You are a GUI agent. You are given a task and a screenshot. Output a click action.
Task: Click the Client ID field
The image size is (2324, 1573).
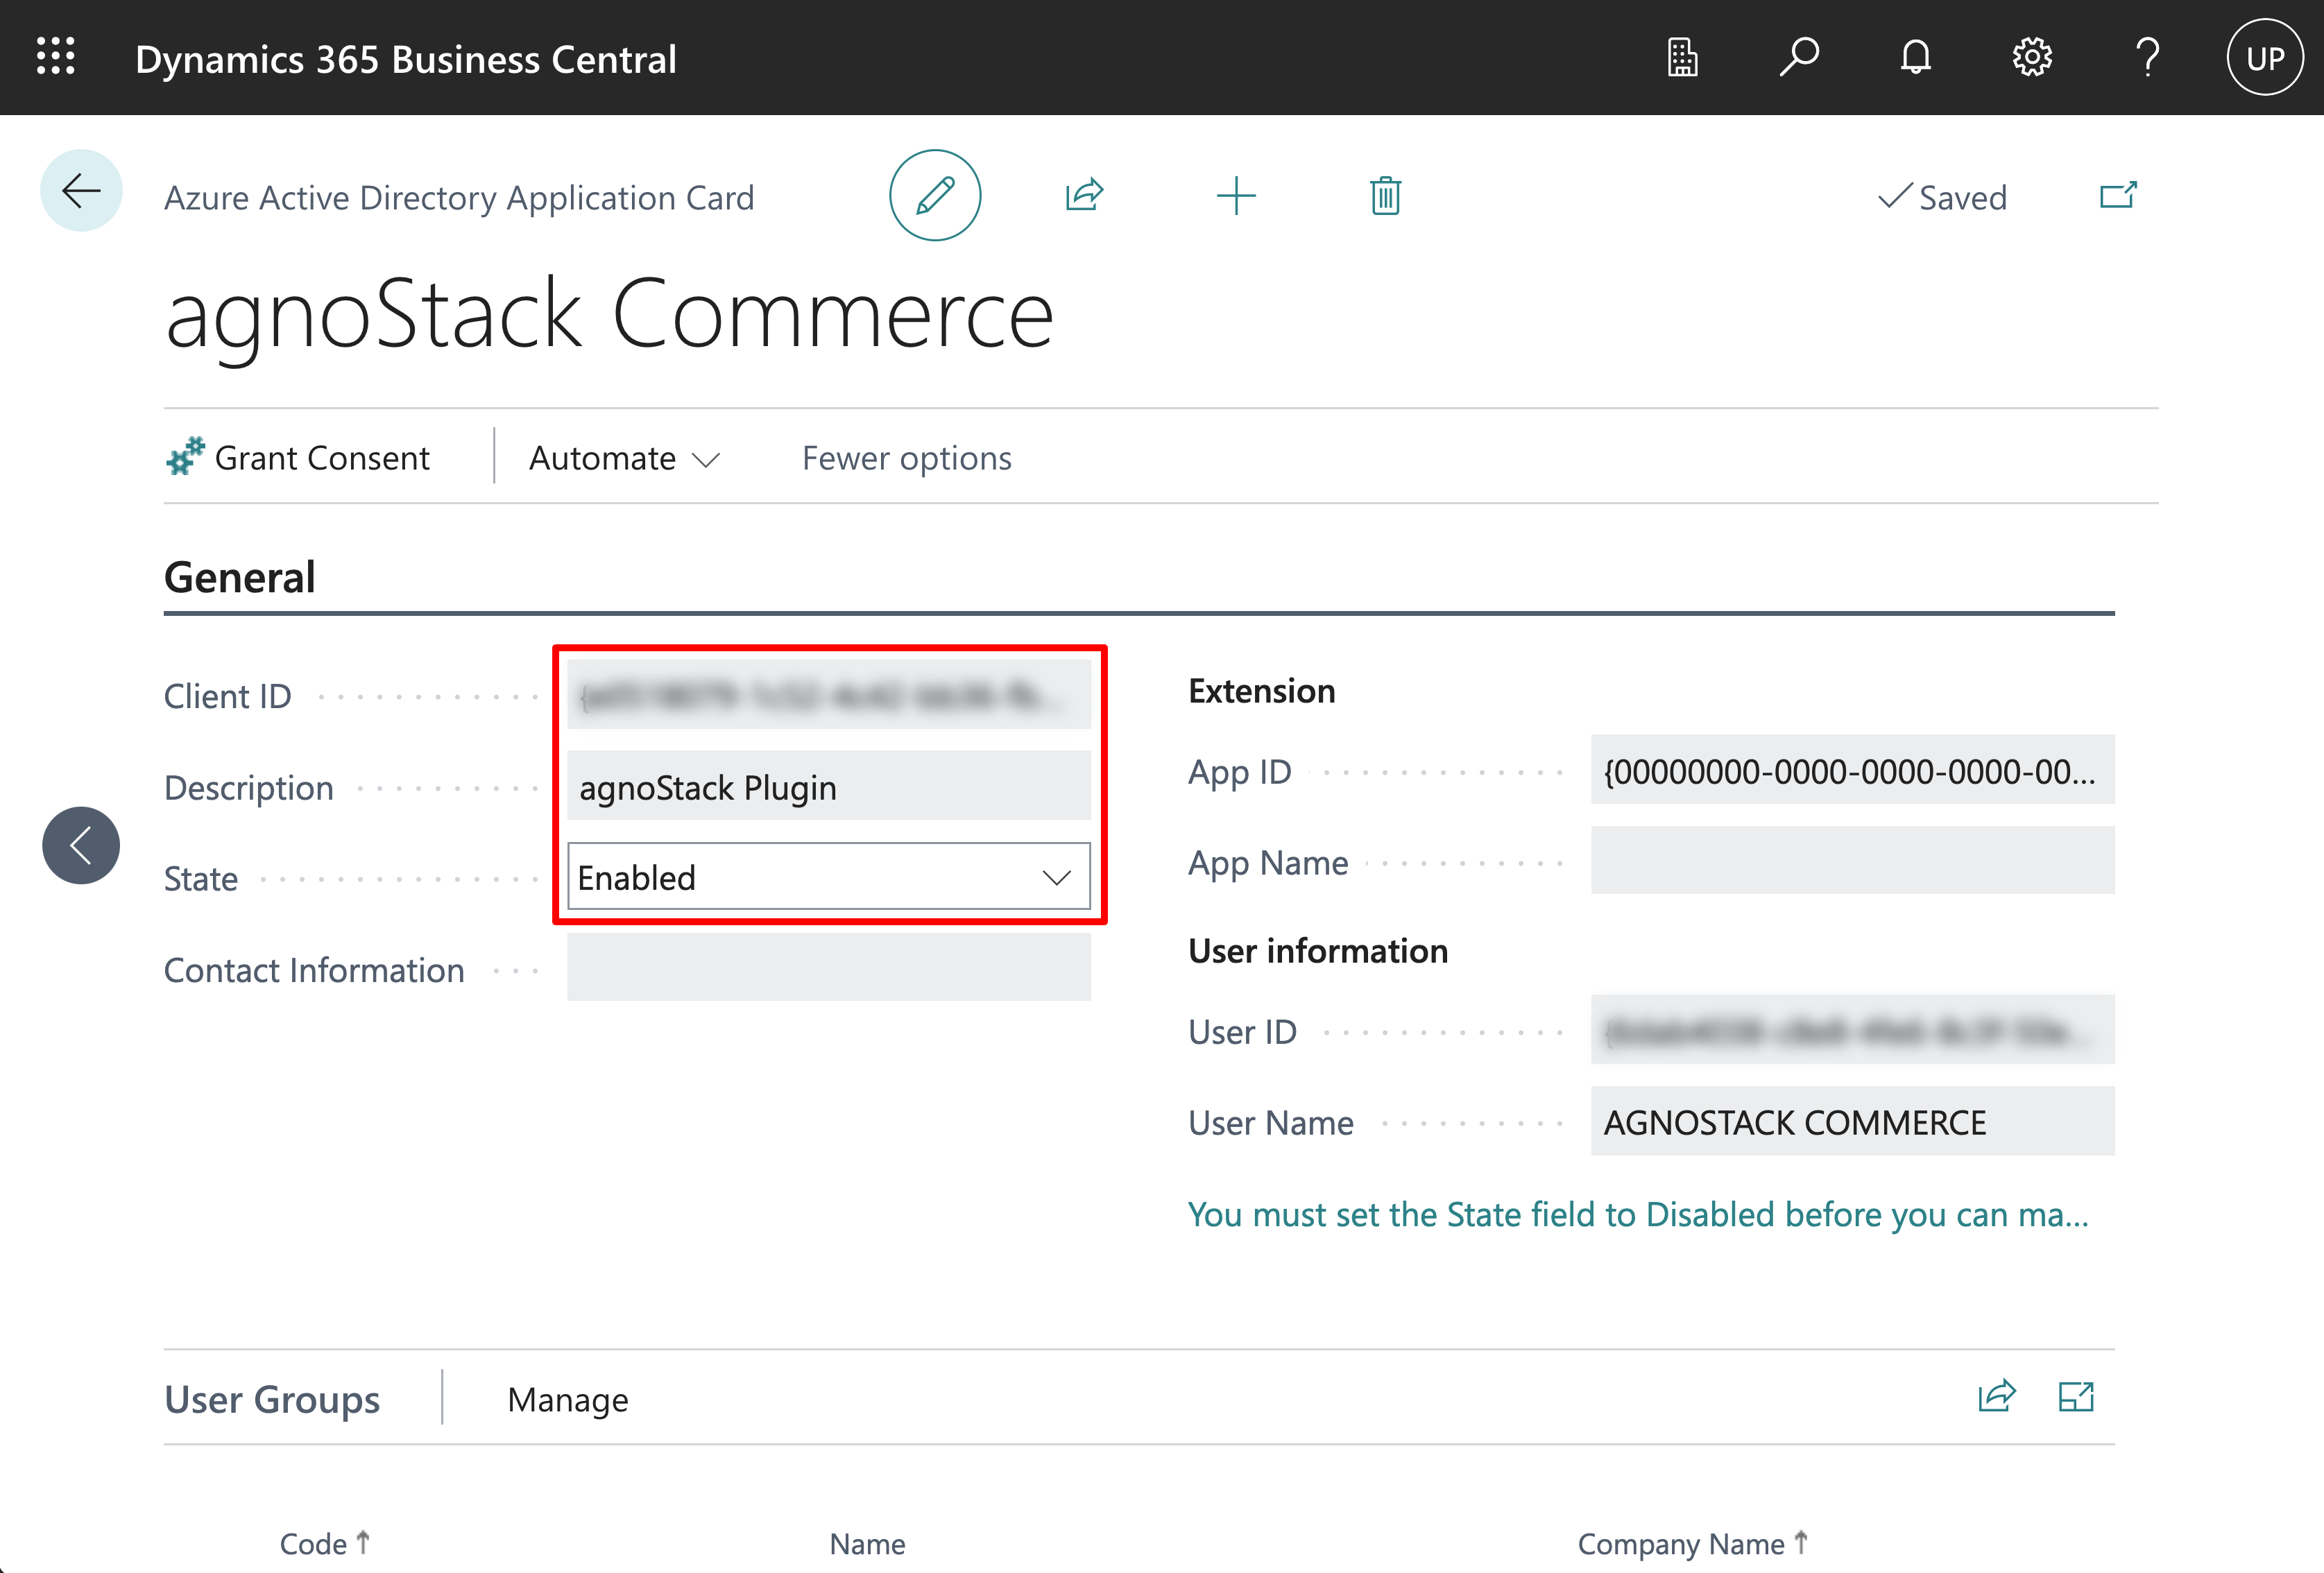828,695
